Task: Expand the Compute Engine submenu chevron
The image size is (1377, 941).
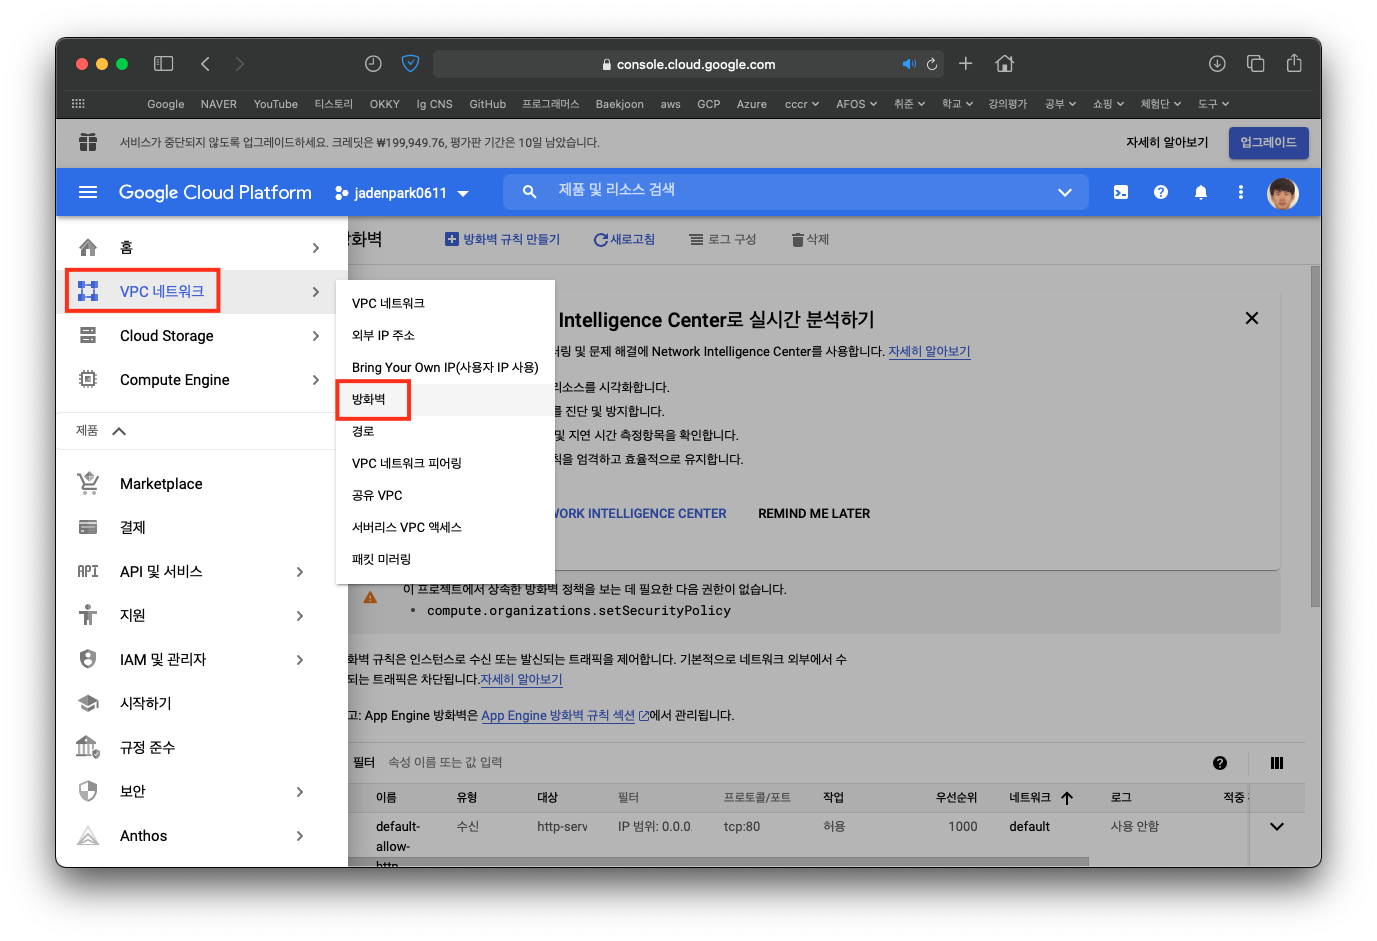Action: click(316, 380)
